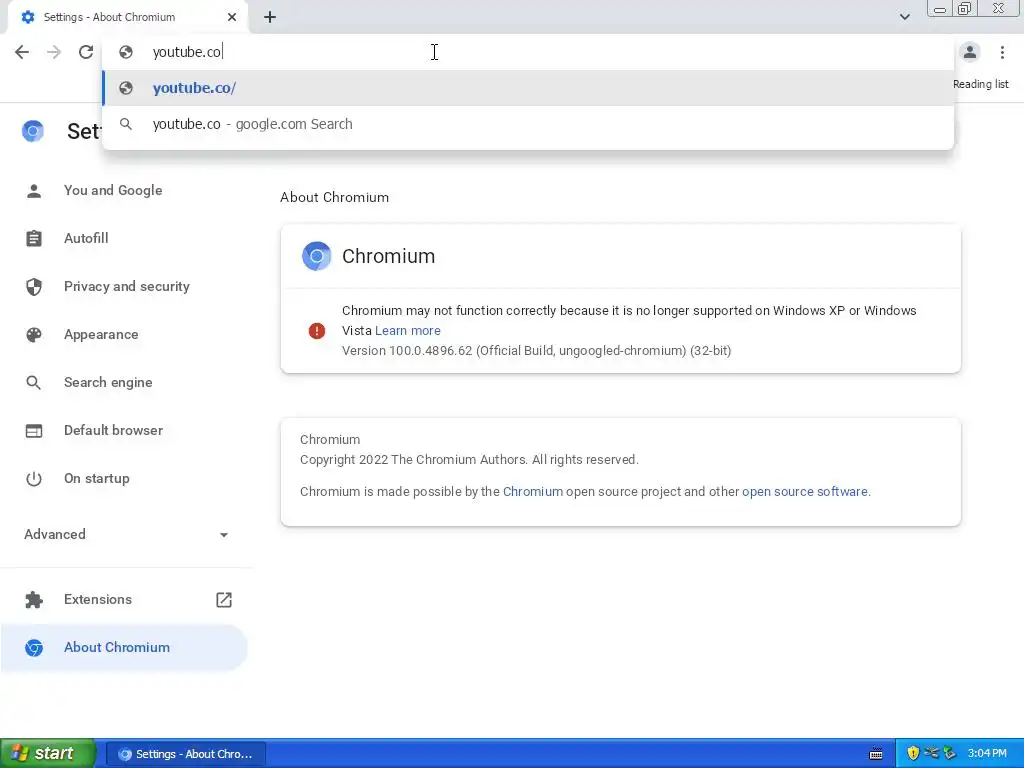The height and width of the screenshot is (768, 1024).
Task: Click the power icon beside On startup
Action: (34, 479)
